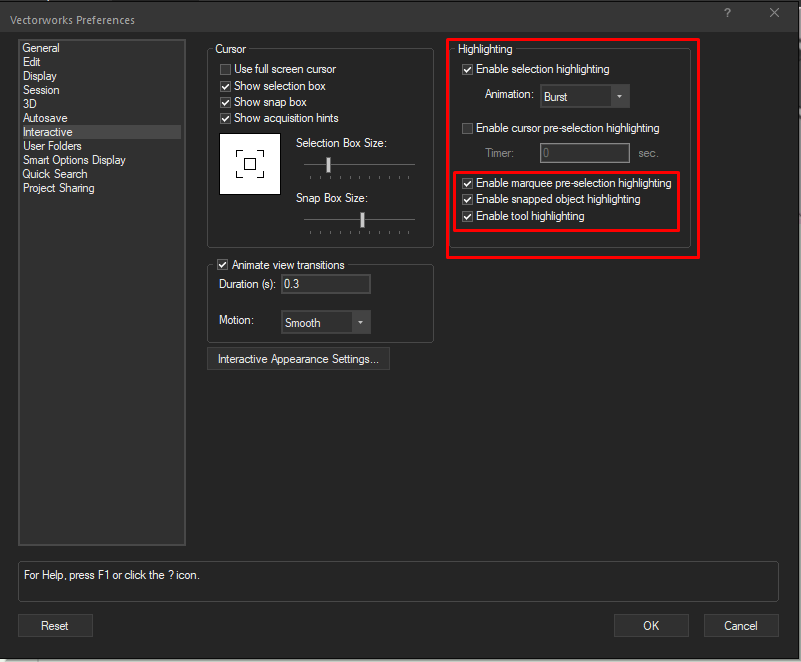
Task: Open the Autosave preferences category
Action: [45, 118]
